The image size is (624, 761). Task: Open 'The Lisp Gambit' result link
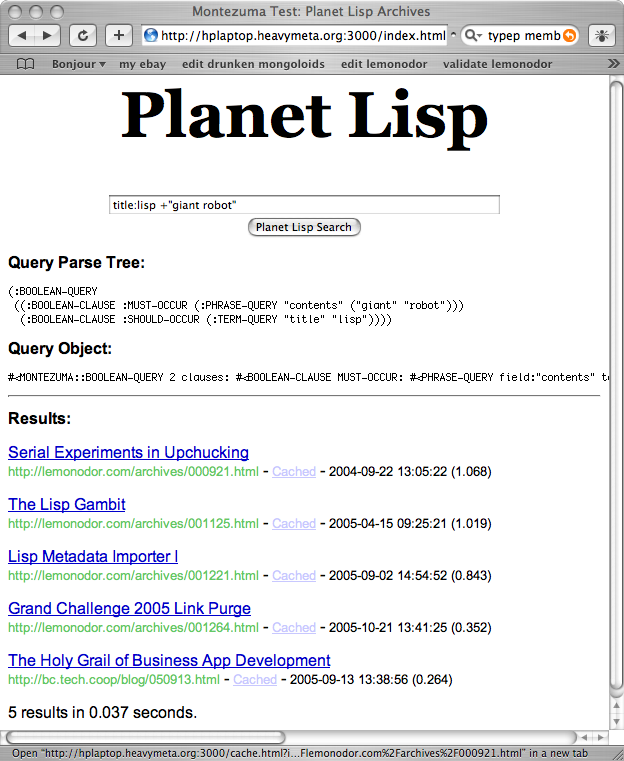tap(66, 504)
